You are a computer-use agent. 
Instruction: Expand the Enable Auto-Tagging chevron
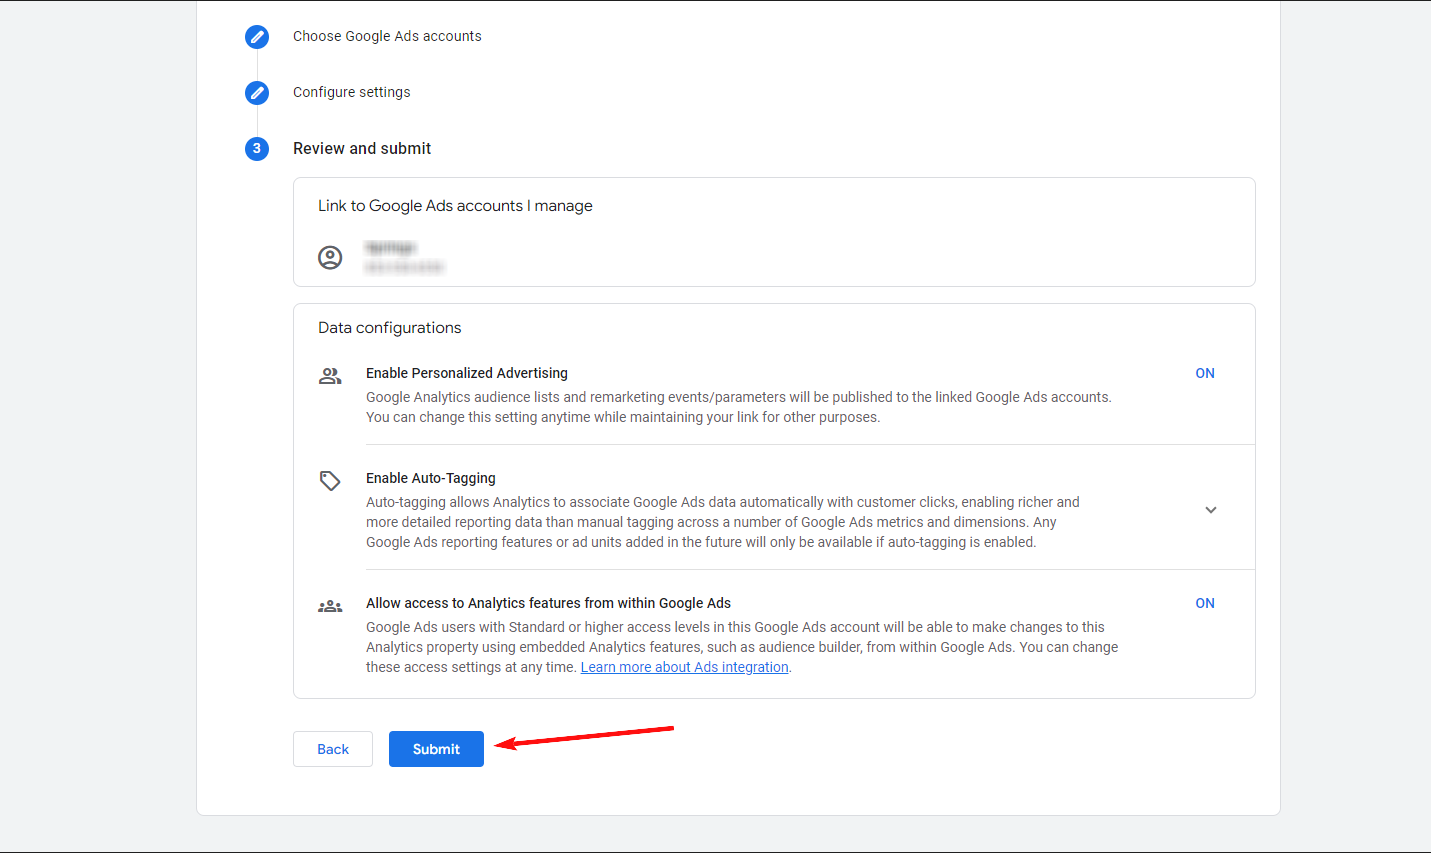coord(1211,510)
